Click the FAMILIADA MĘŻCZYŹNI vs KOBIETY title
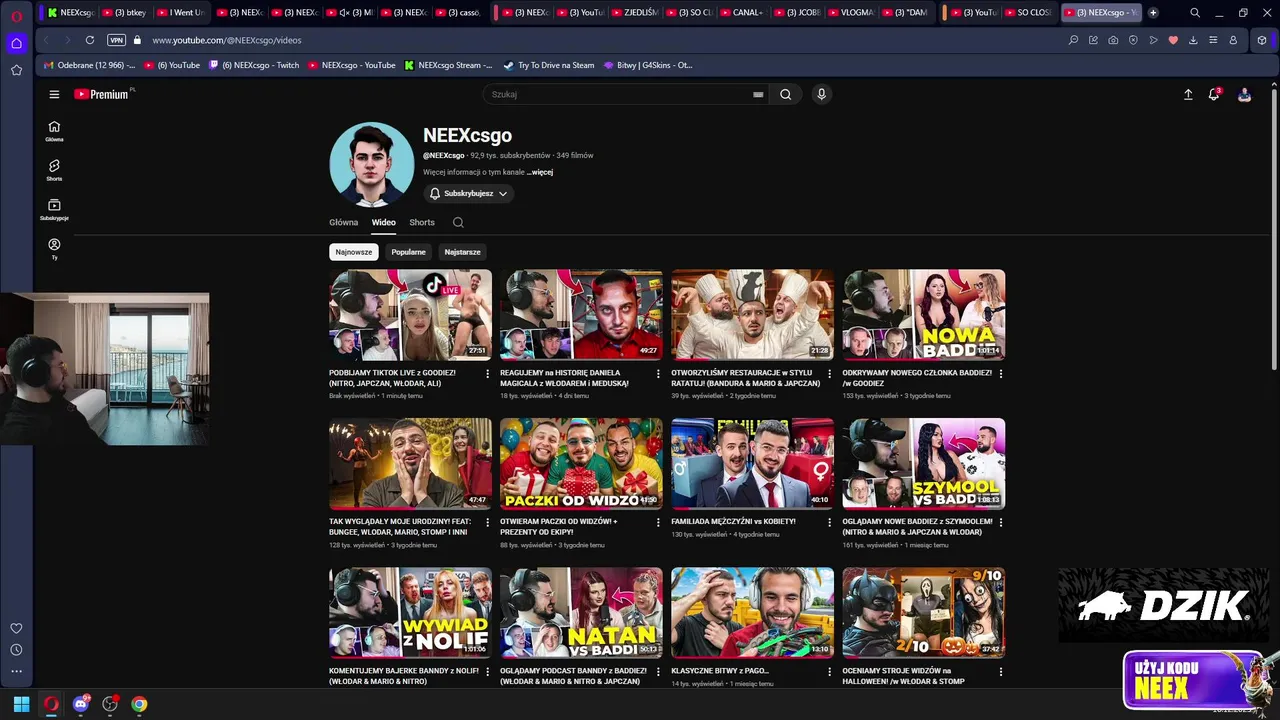Screen dimensions: 1280x720 [733, 521]
